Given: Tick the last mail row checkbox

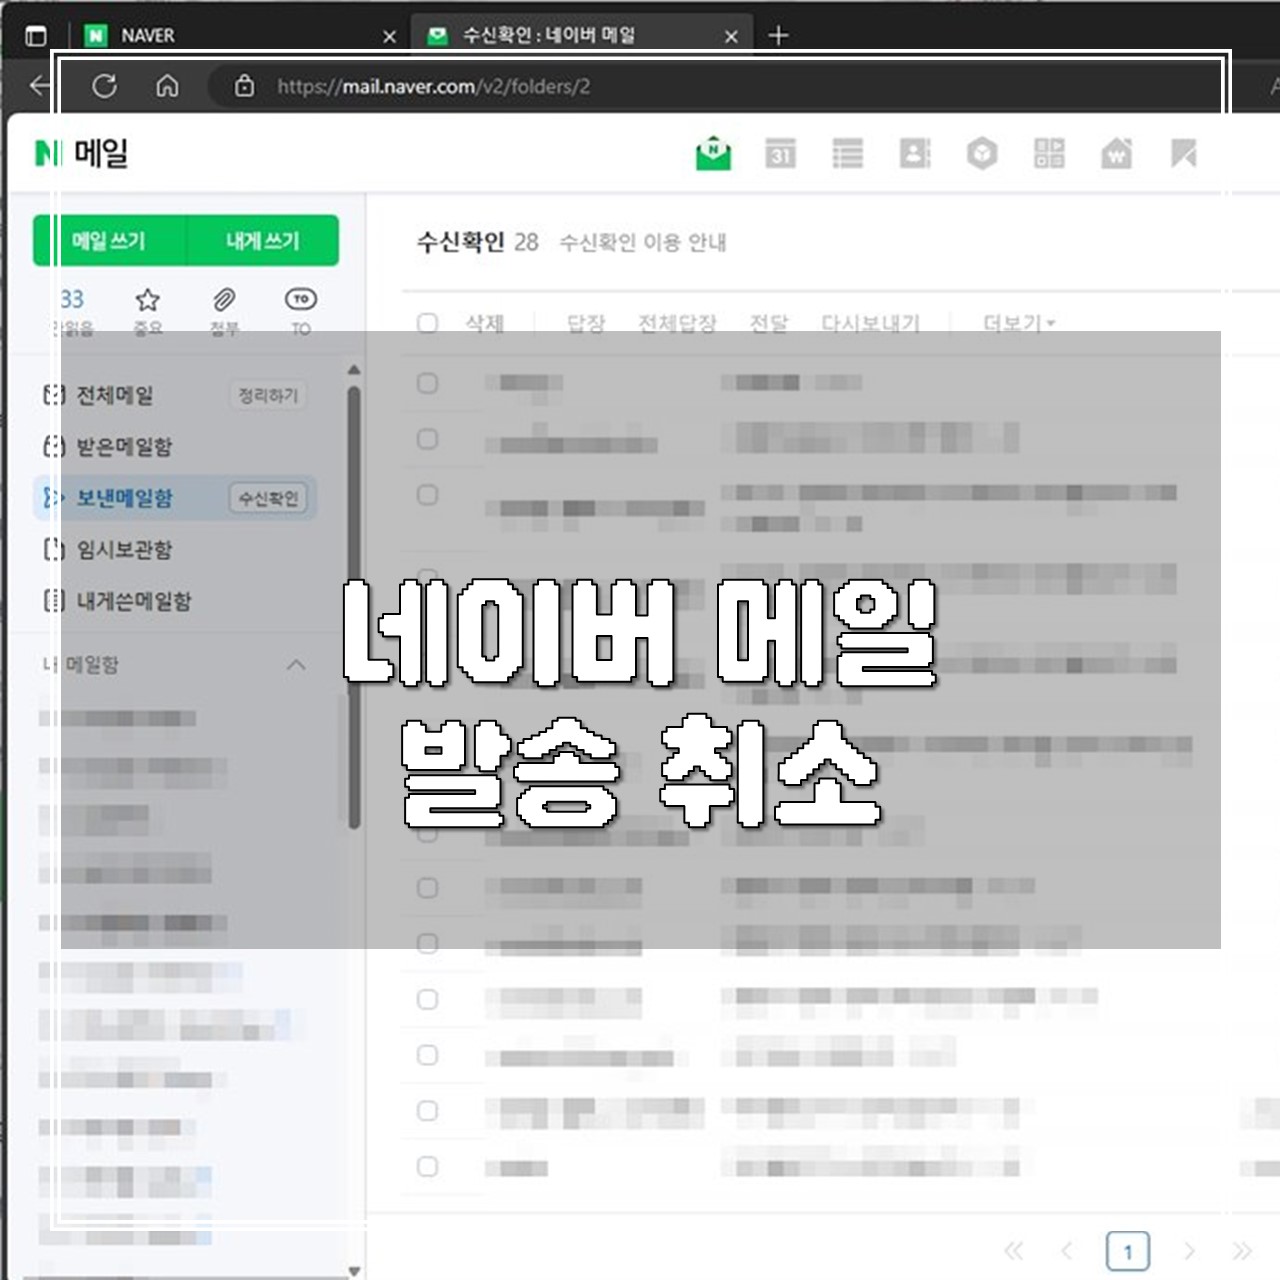Looking at the screenshot, I should [428, 1166].
